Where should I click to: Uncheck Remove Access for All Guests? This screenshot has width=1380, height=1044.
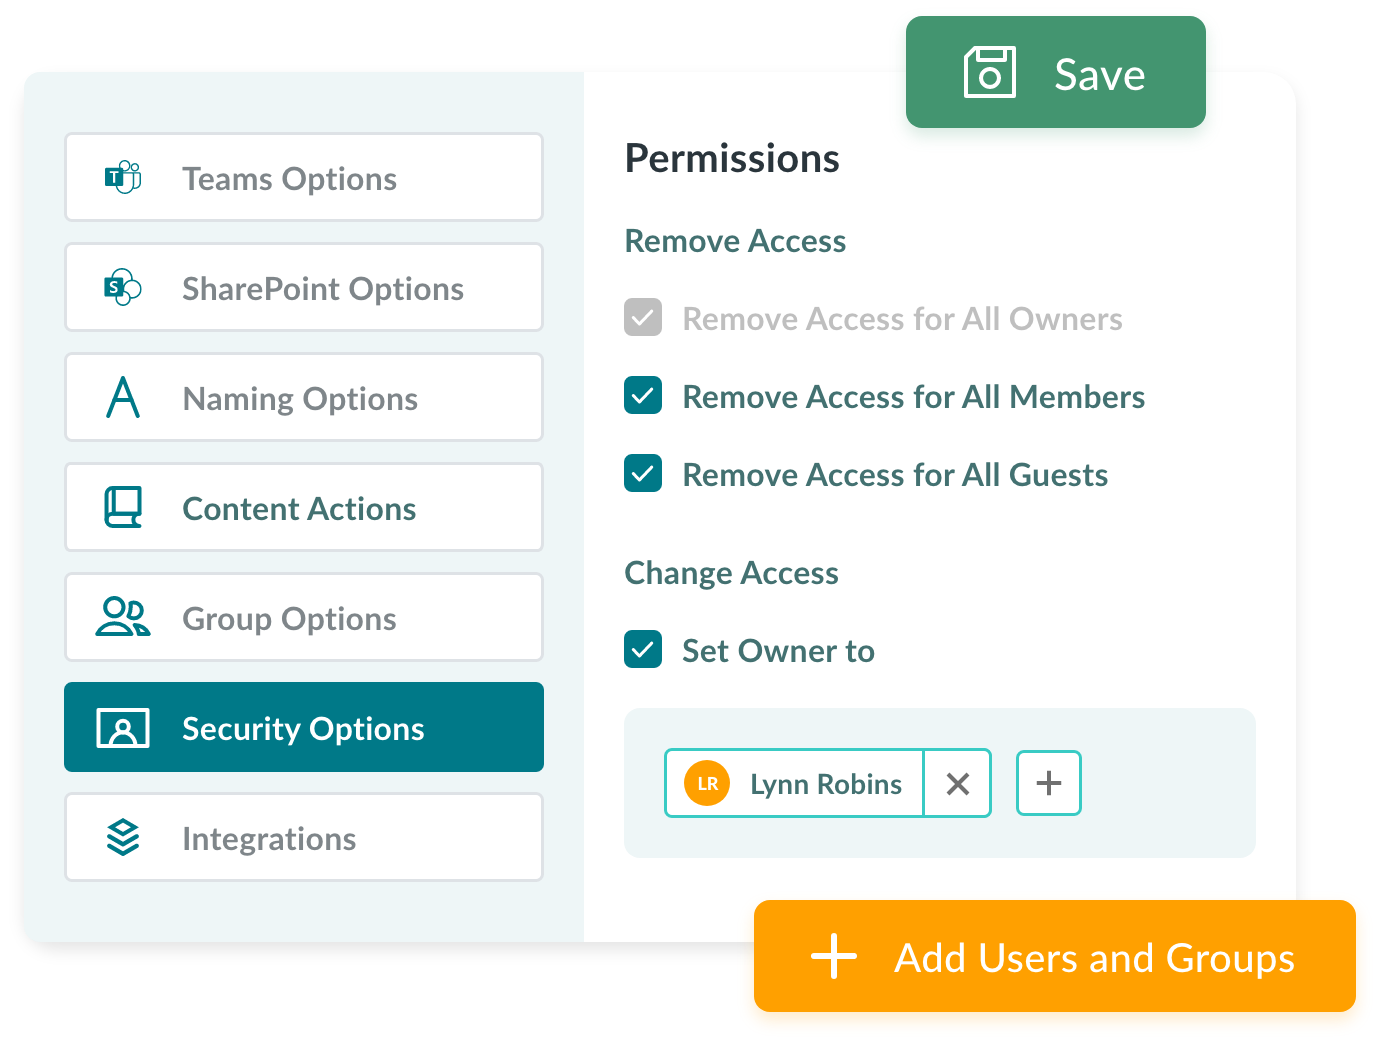(643, 474)
